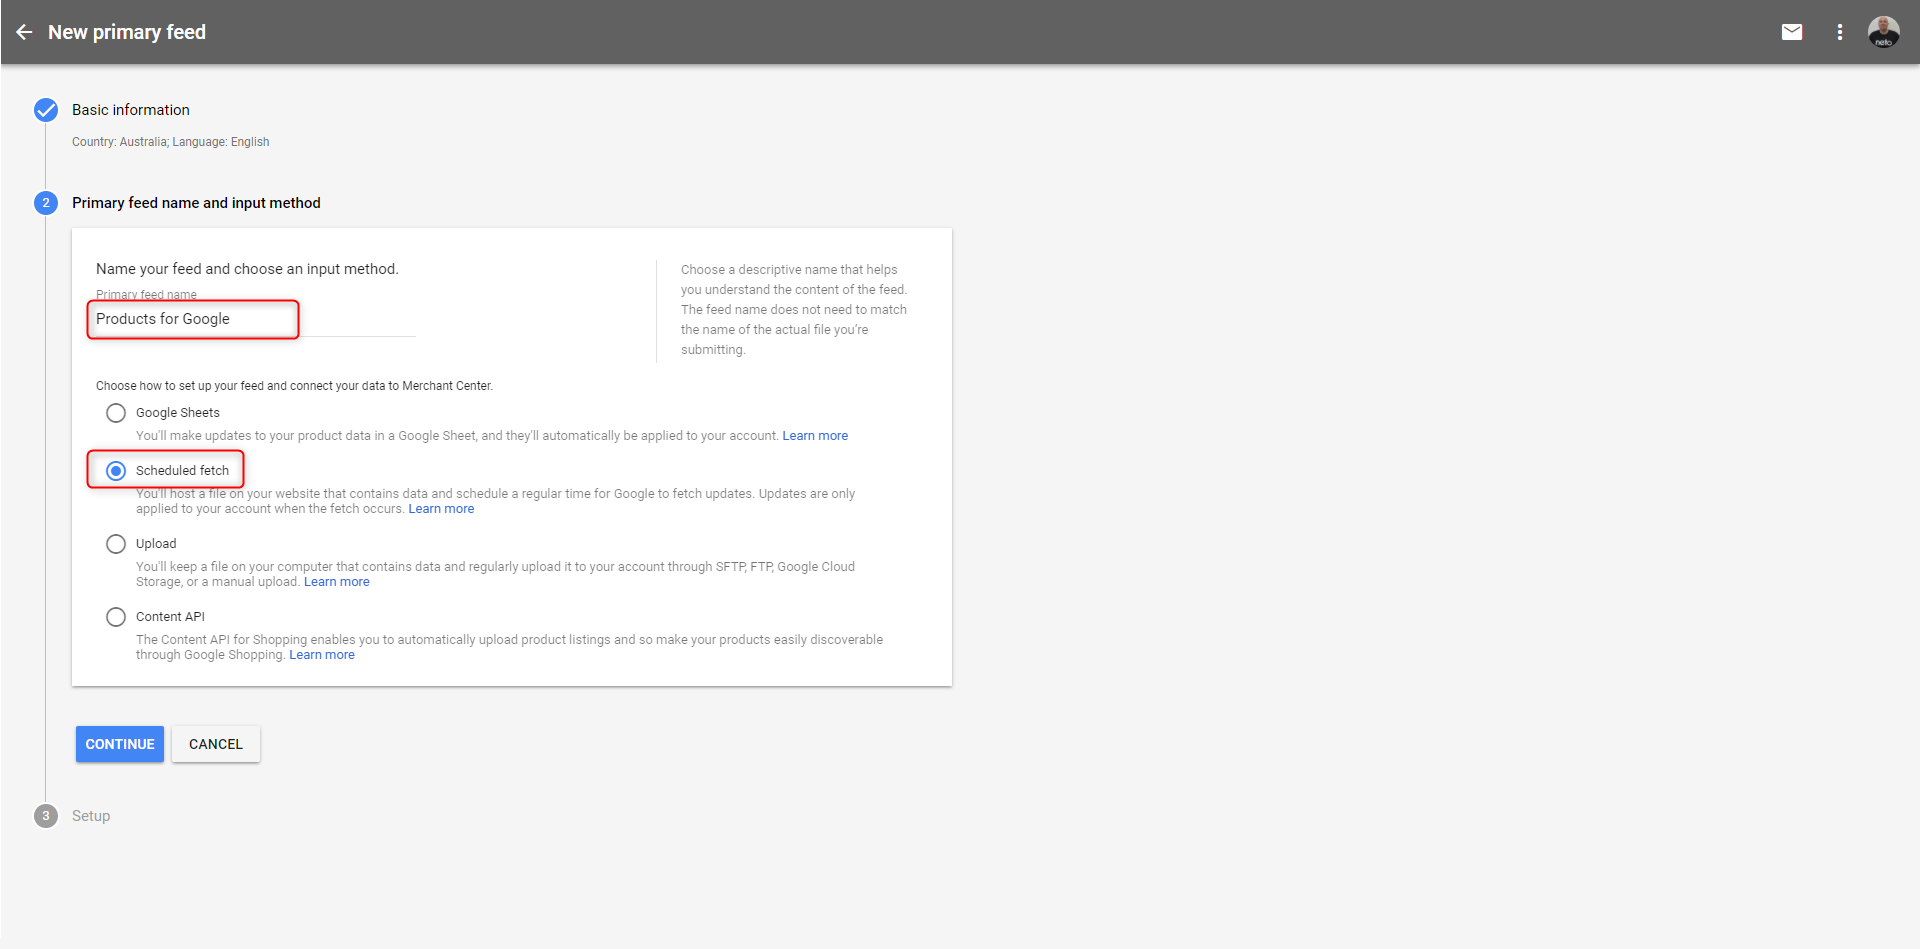Click the blue CONTINUE button
Image resolution: width=1920 pixels, height=949 pixels.
coord(120,744)
